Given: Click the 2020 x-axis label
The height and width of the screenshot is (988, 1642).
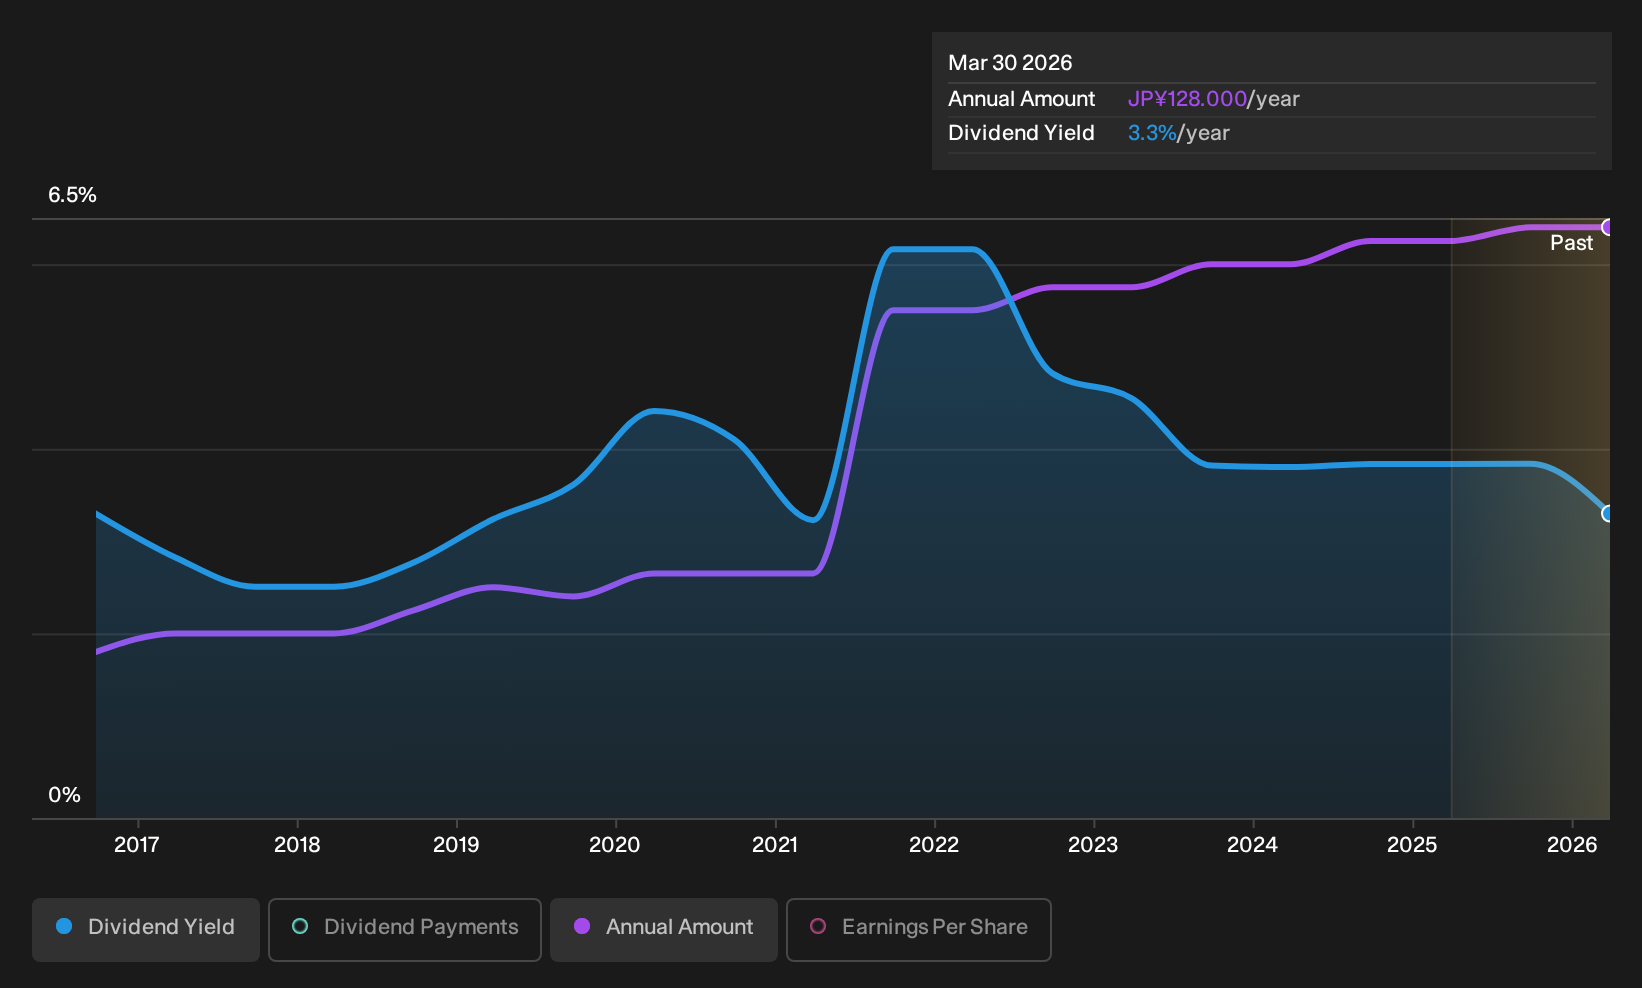Looking at the screenshot, I should point(615,845).
